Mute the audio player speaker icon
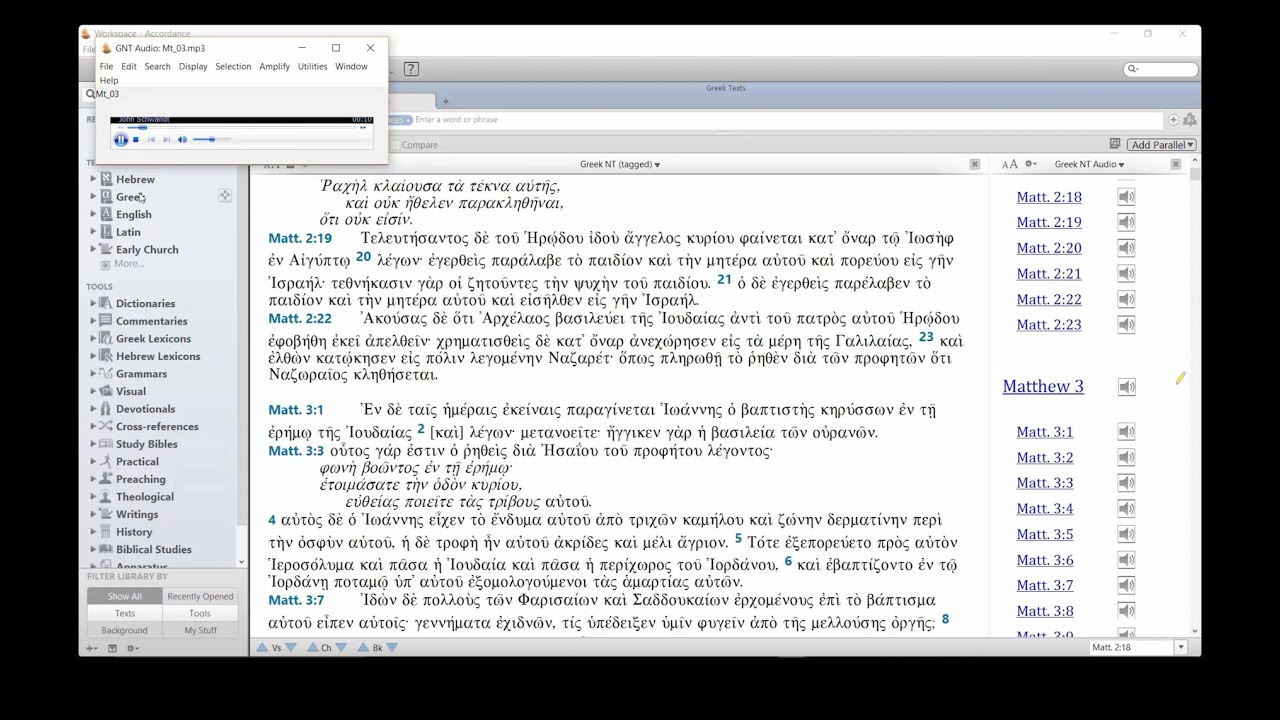This screenshot has width=1280, height=720. tap(182, 139)
